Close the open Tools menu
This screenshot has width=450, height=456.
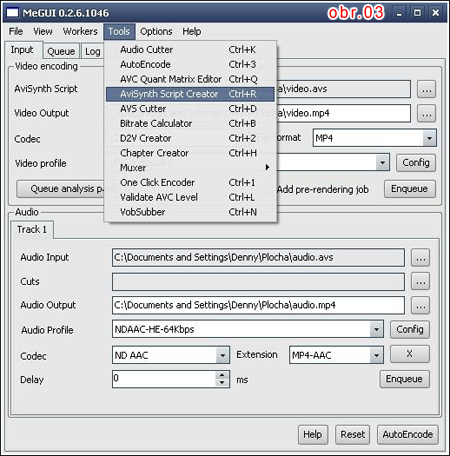click(119, 32)
